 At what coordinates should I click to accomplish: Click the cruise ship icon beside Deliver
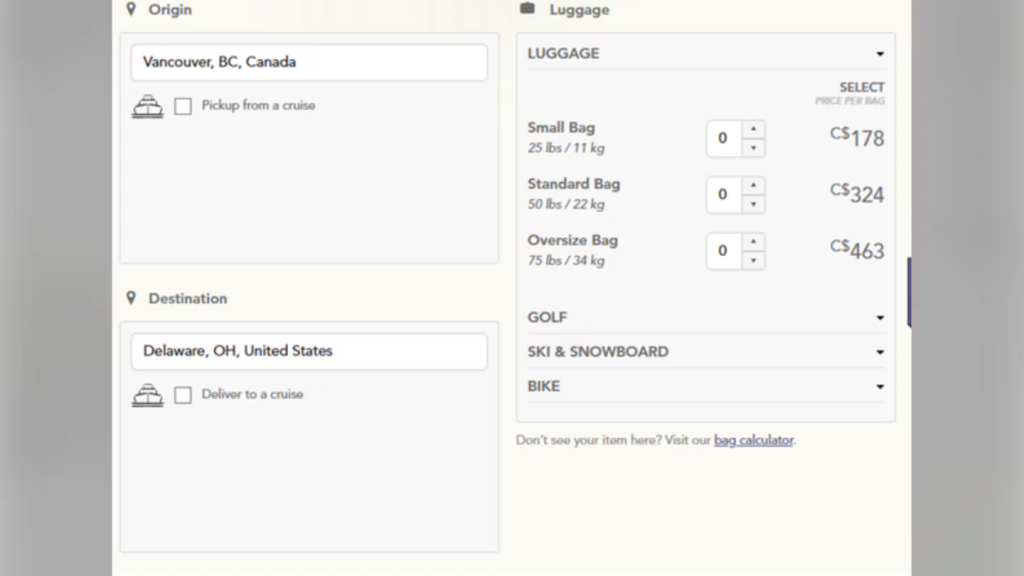coord(148,394)
